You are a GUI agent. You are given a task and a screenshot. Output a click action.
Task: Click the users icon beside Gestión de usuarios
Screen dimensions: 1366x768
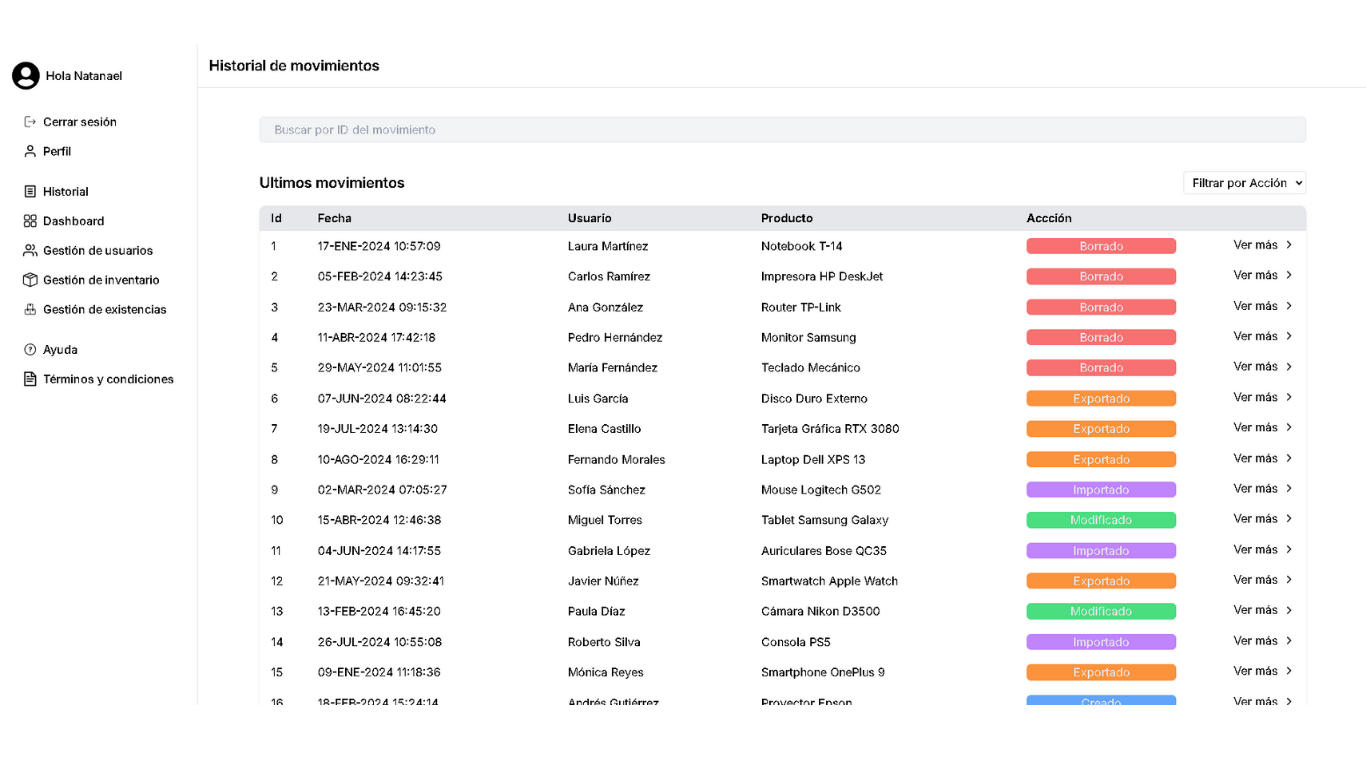(x=30, y=250)
